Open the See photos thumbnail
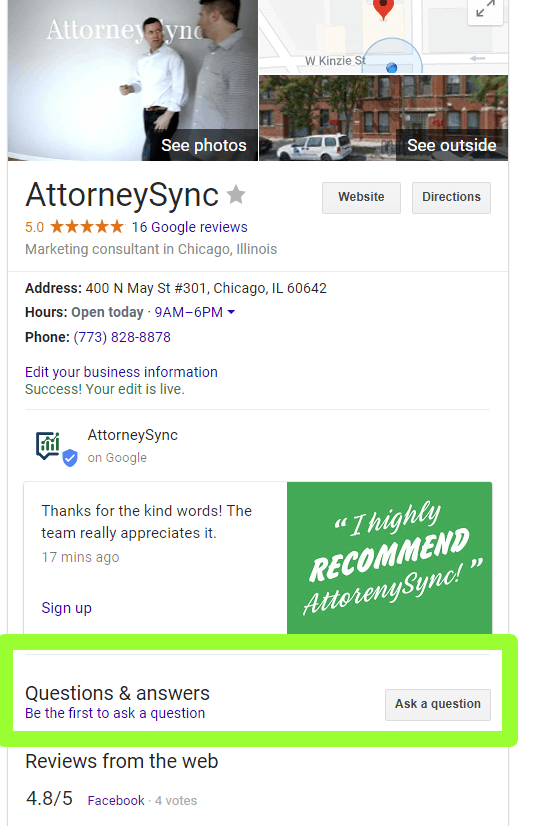This screenshot has height=826, width=545. (133, 80)
